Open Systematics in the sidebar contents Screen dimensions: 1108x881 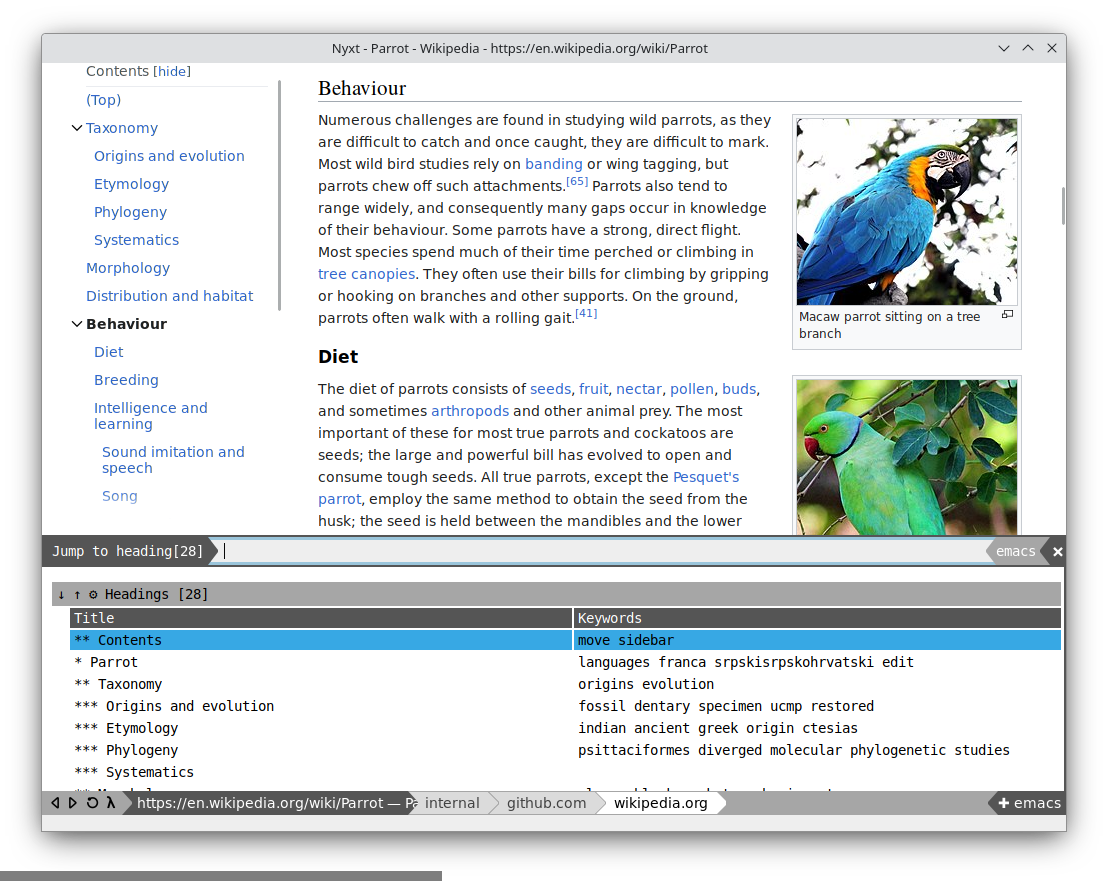(136, 240)
